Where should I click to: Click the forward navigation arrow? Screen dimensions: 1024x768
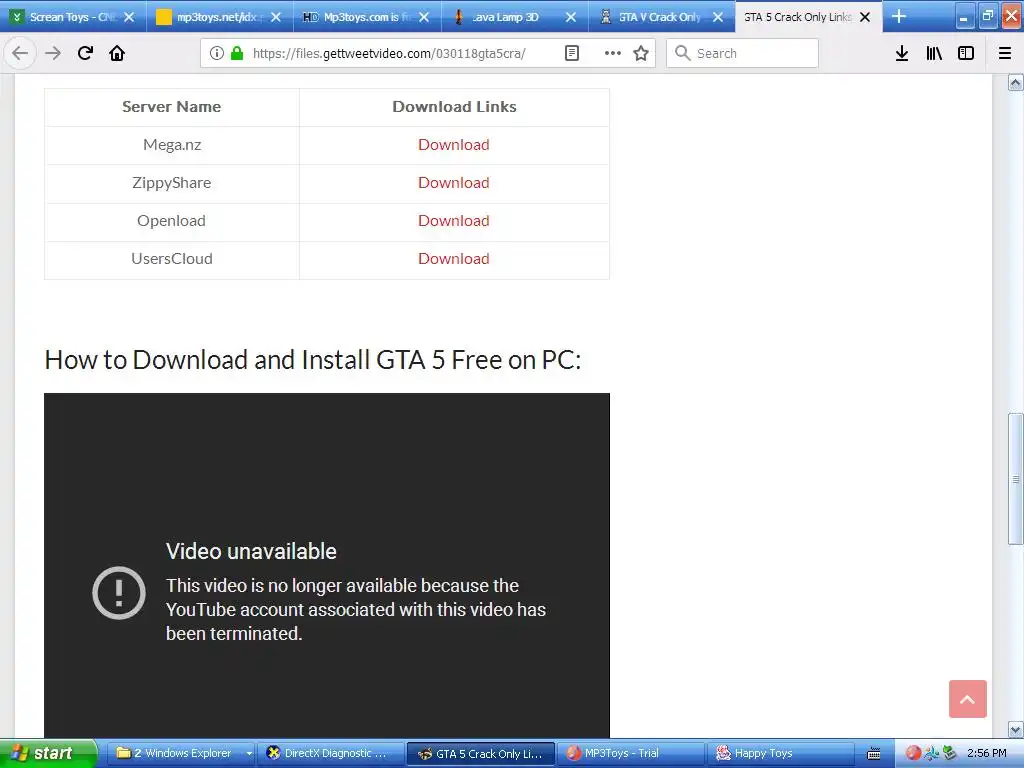point(53,53)
